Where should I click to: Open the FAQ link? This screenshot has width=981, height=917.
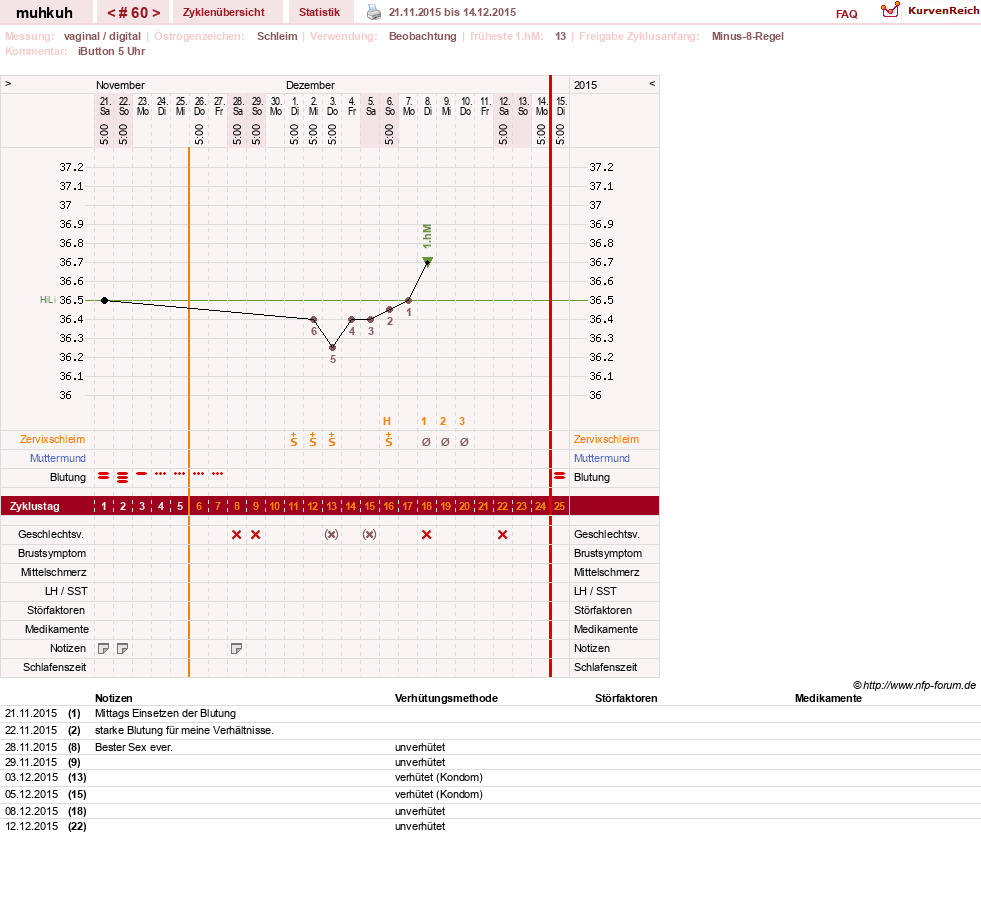[x=846, y=14]
